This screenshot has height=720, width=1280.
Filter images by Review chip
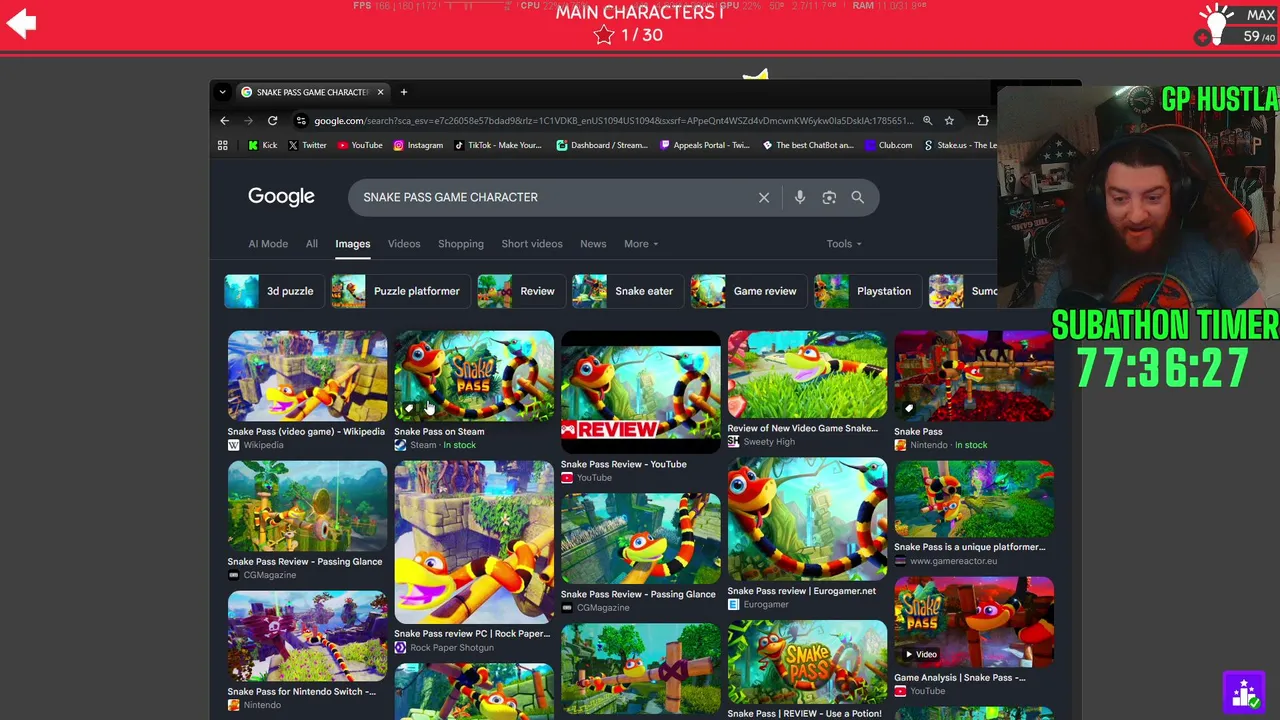520,291
